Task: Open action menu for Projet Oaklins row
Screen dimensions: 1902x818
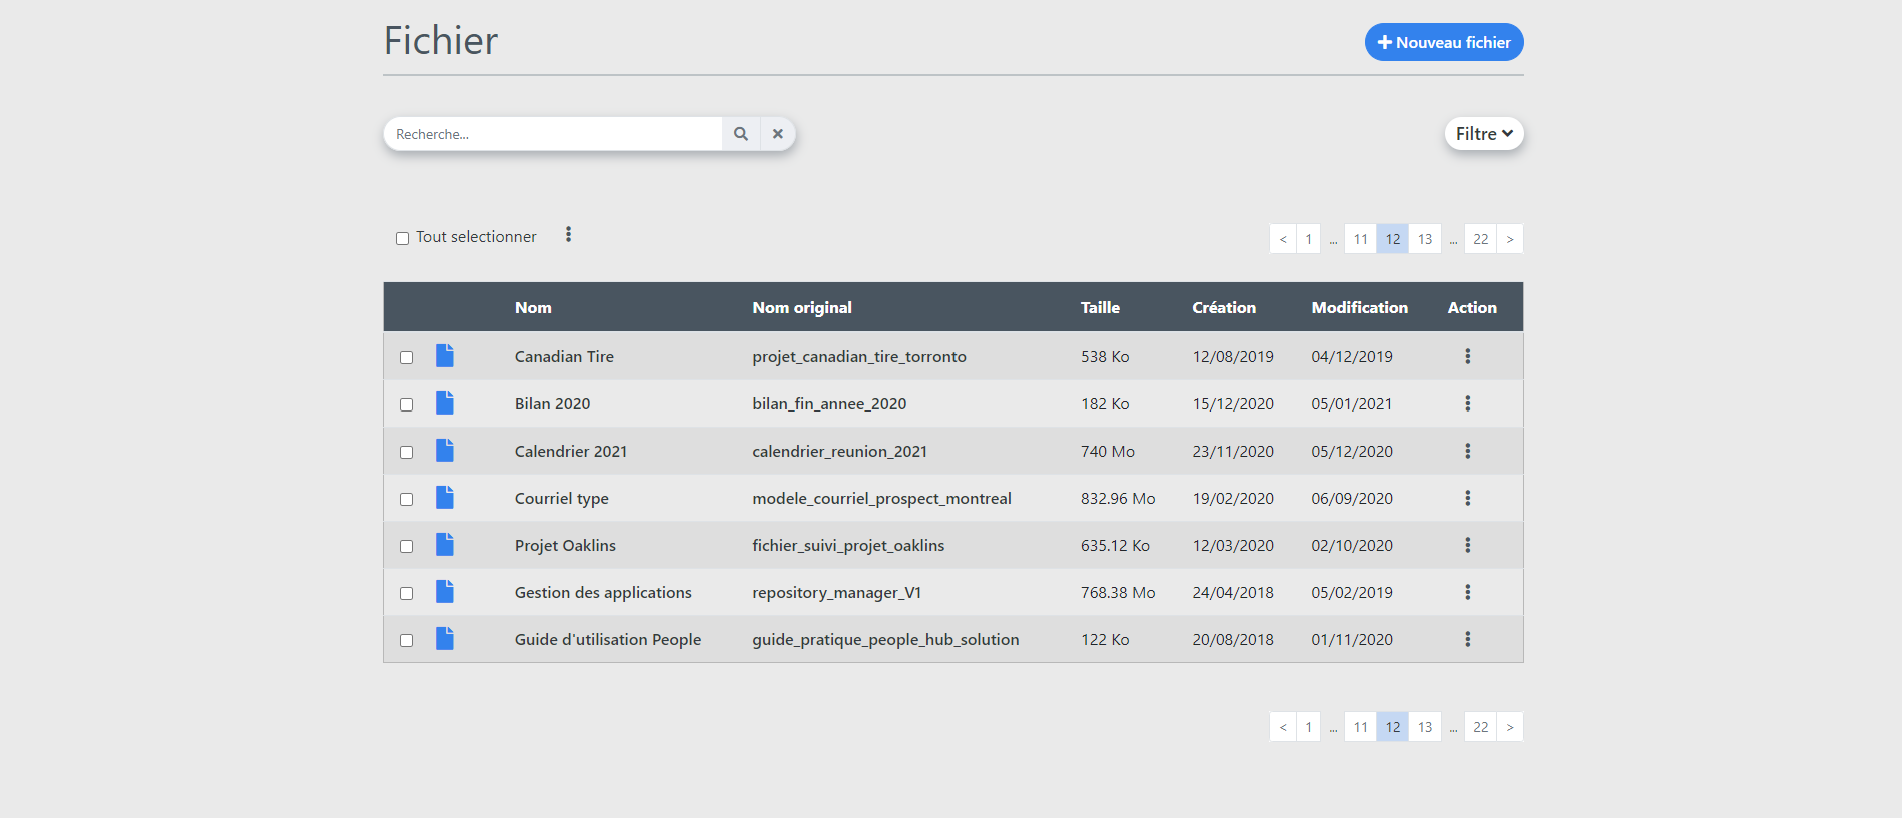Action: tap(1467, 545)
